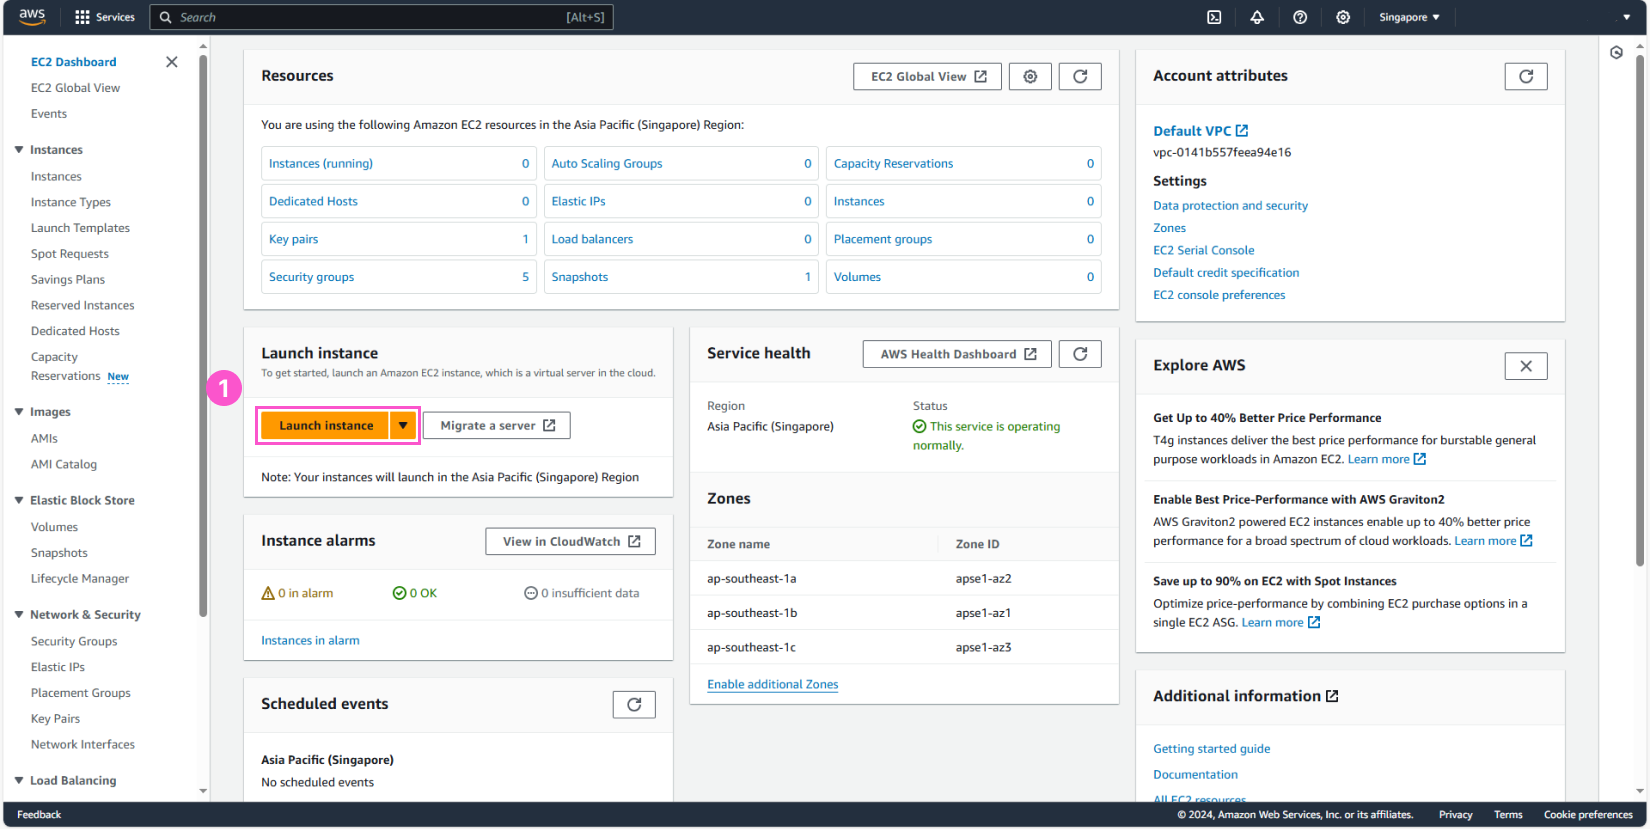The image size is (1650, 830).
Task: Close the EC2 sidebar navigation panel
Action: click(172, 62)
